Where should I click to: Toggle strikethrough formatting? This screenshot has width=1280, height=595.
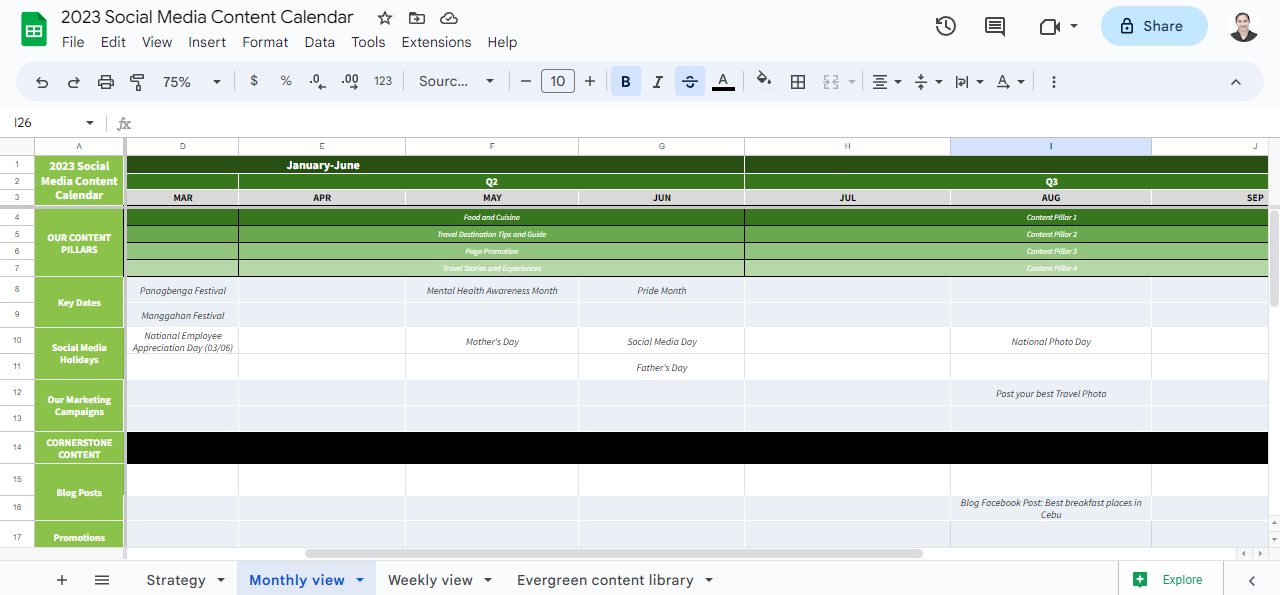coord(690,82)
